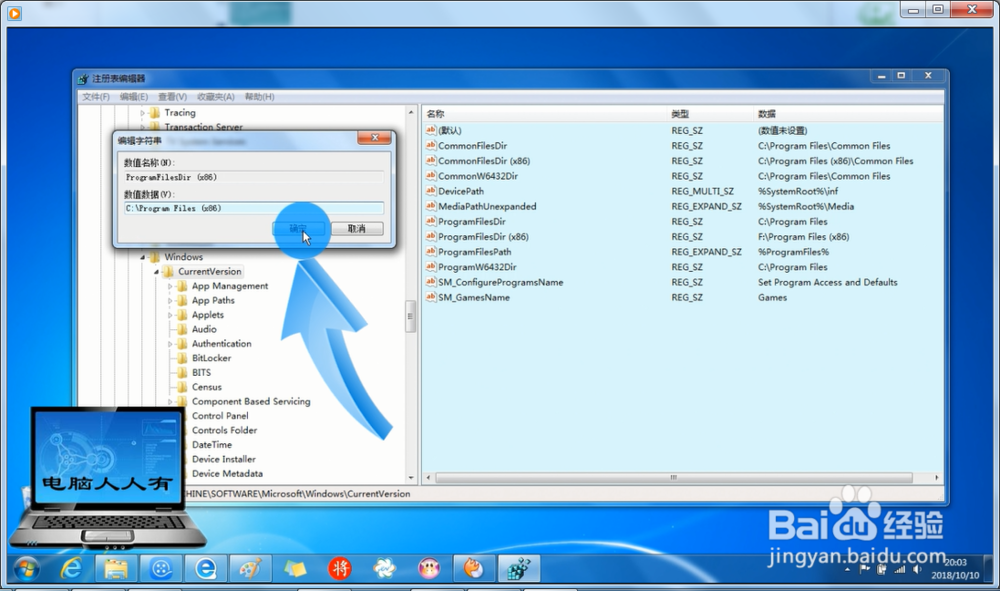Viewport: 1000px width, 591px height.
Task: Select the ProgramFilesPath value icon
Action: click(x=430, y=252)
